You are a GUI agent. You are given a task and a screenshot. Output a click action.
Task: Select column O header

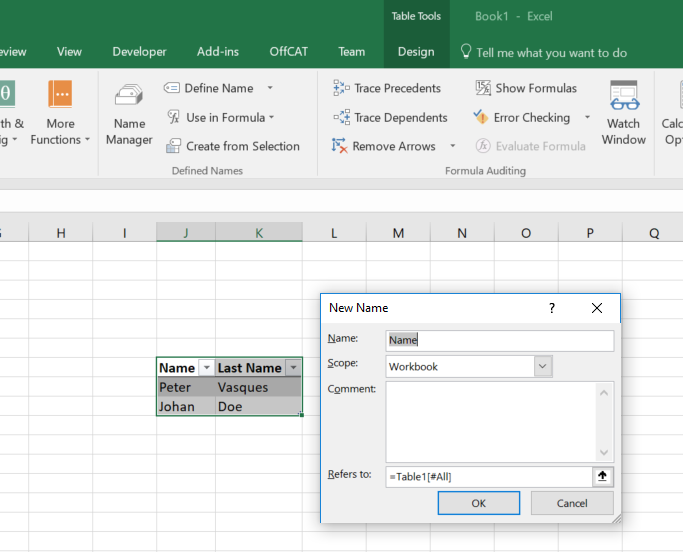coord(526,233)
